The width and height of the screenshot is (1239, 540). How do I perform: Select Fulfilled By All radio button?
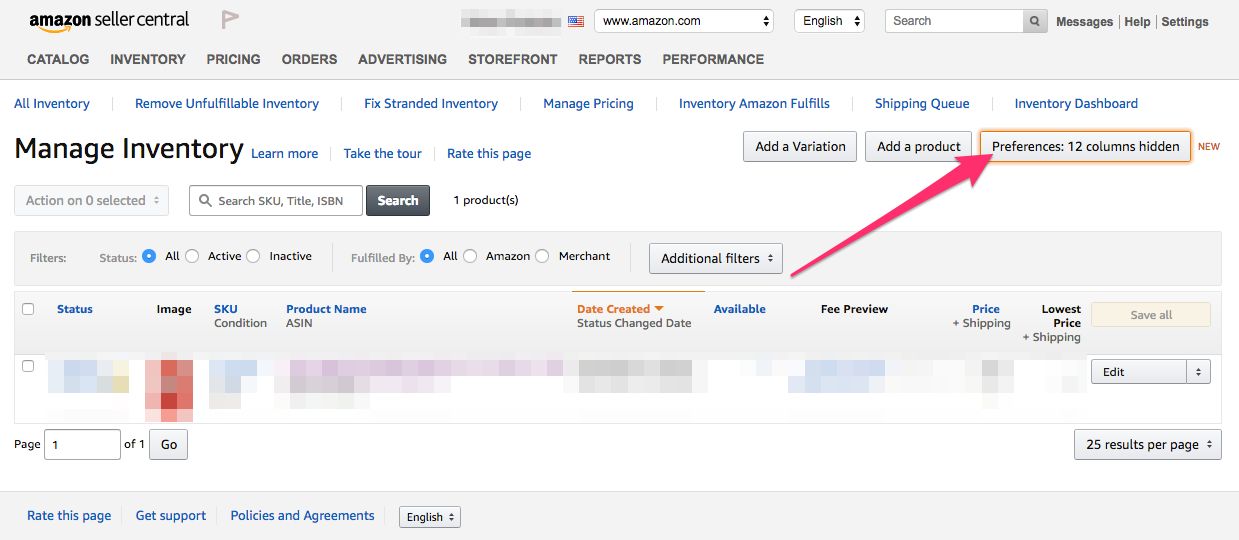tap(427, 256)
